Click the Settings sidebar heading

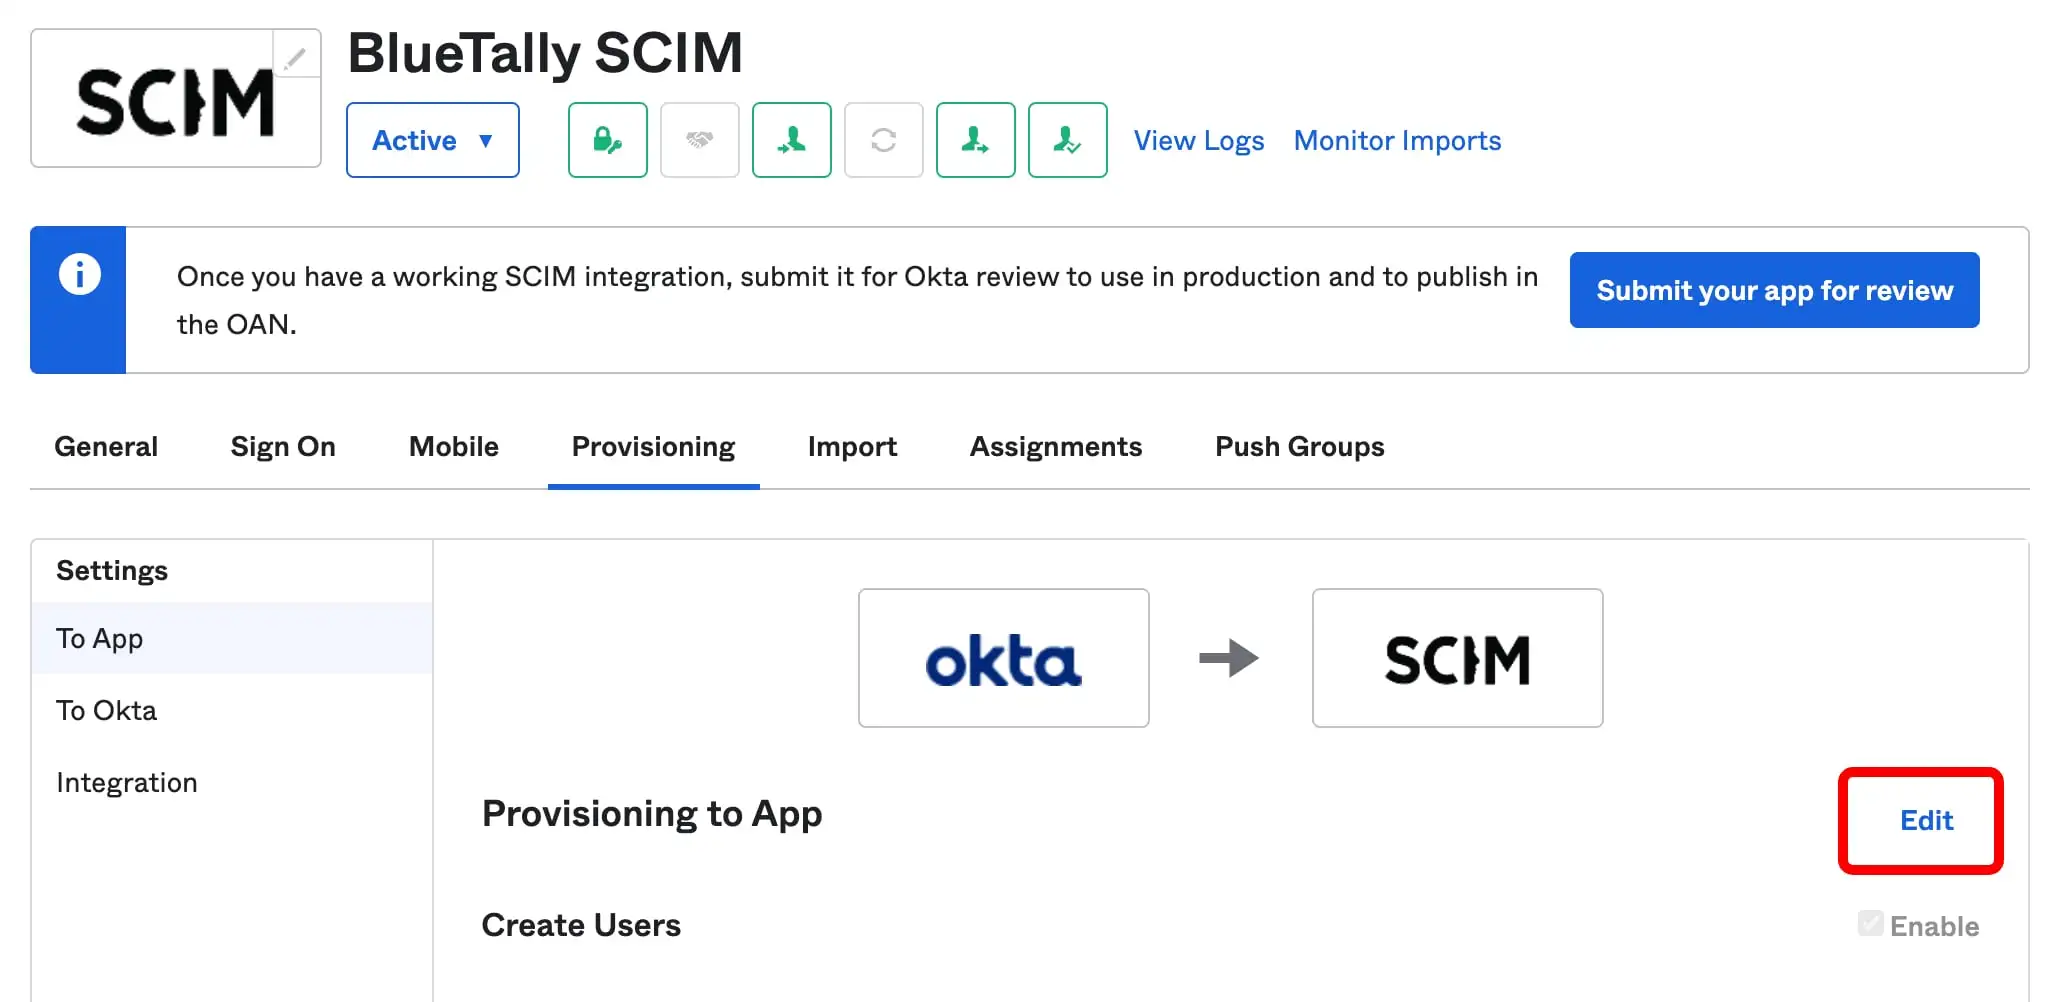coord(112,571)
